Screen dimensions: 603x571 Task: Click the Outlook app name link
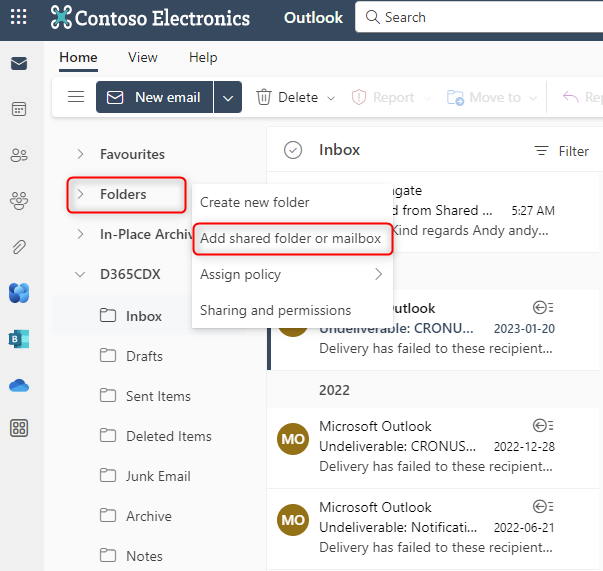(313, 17)
